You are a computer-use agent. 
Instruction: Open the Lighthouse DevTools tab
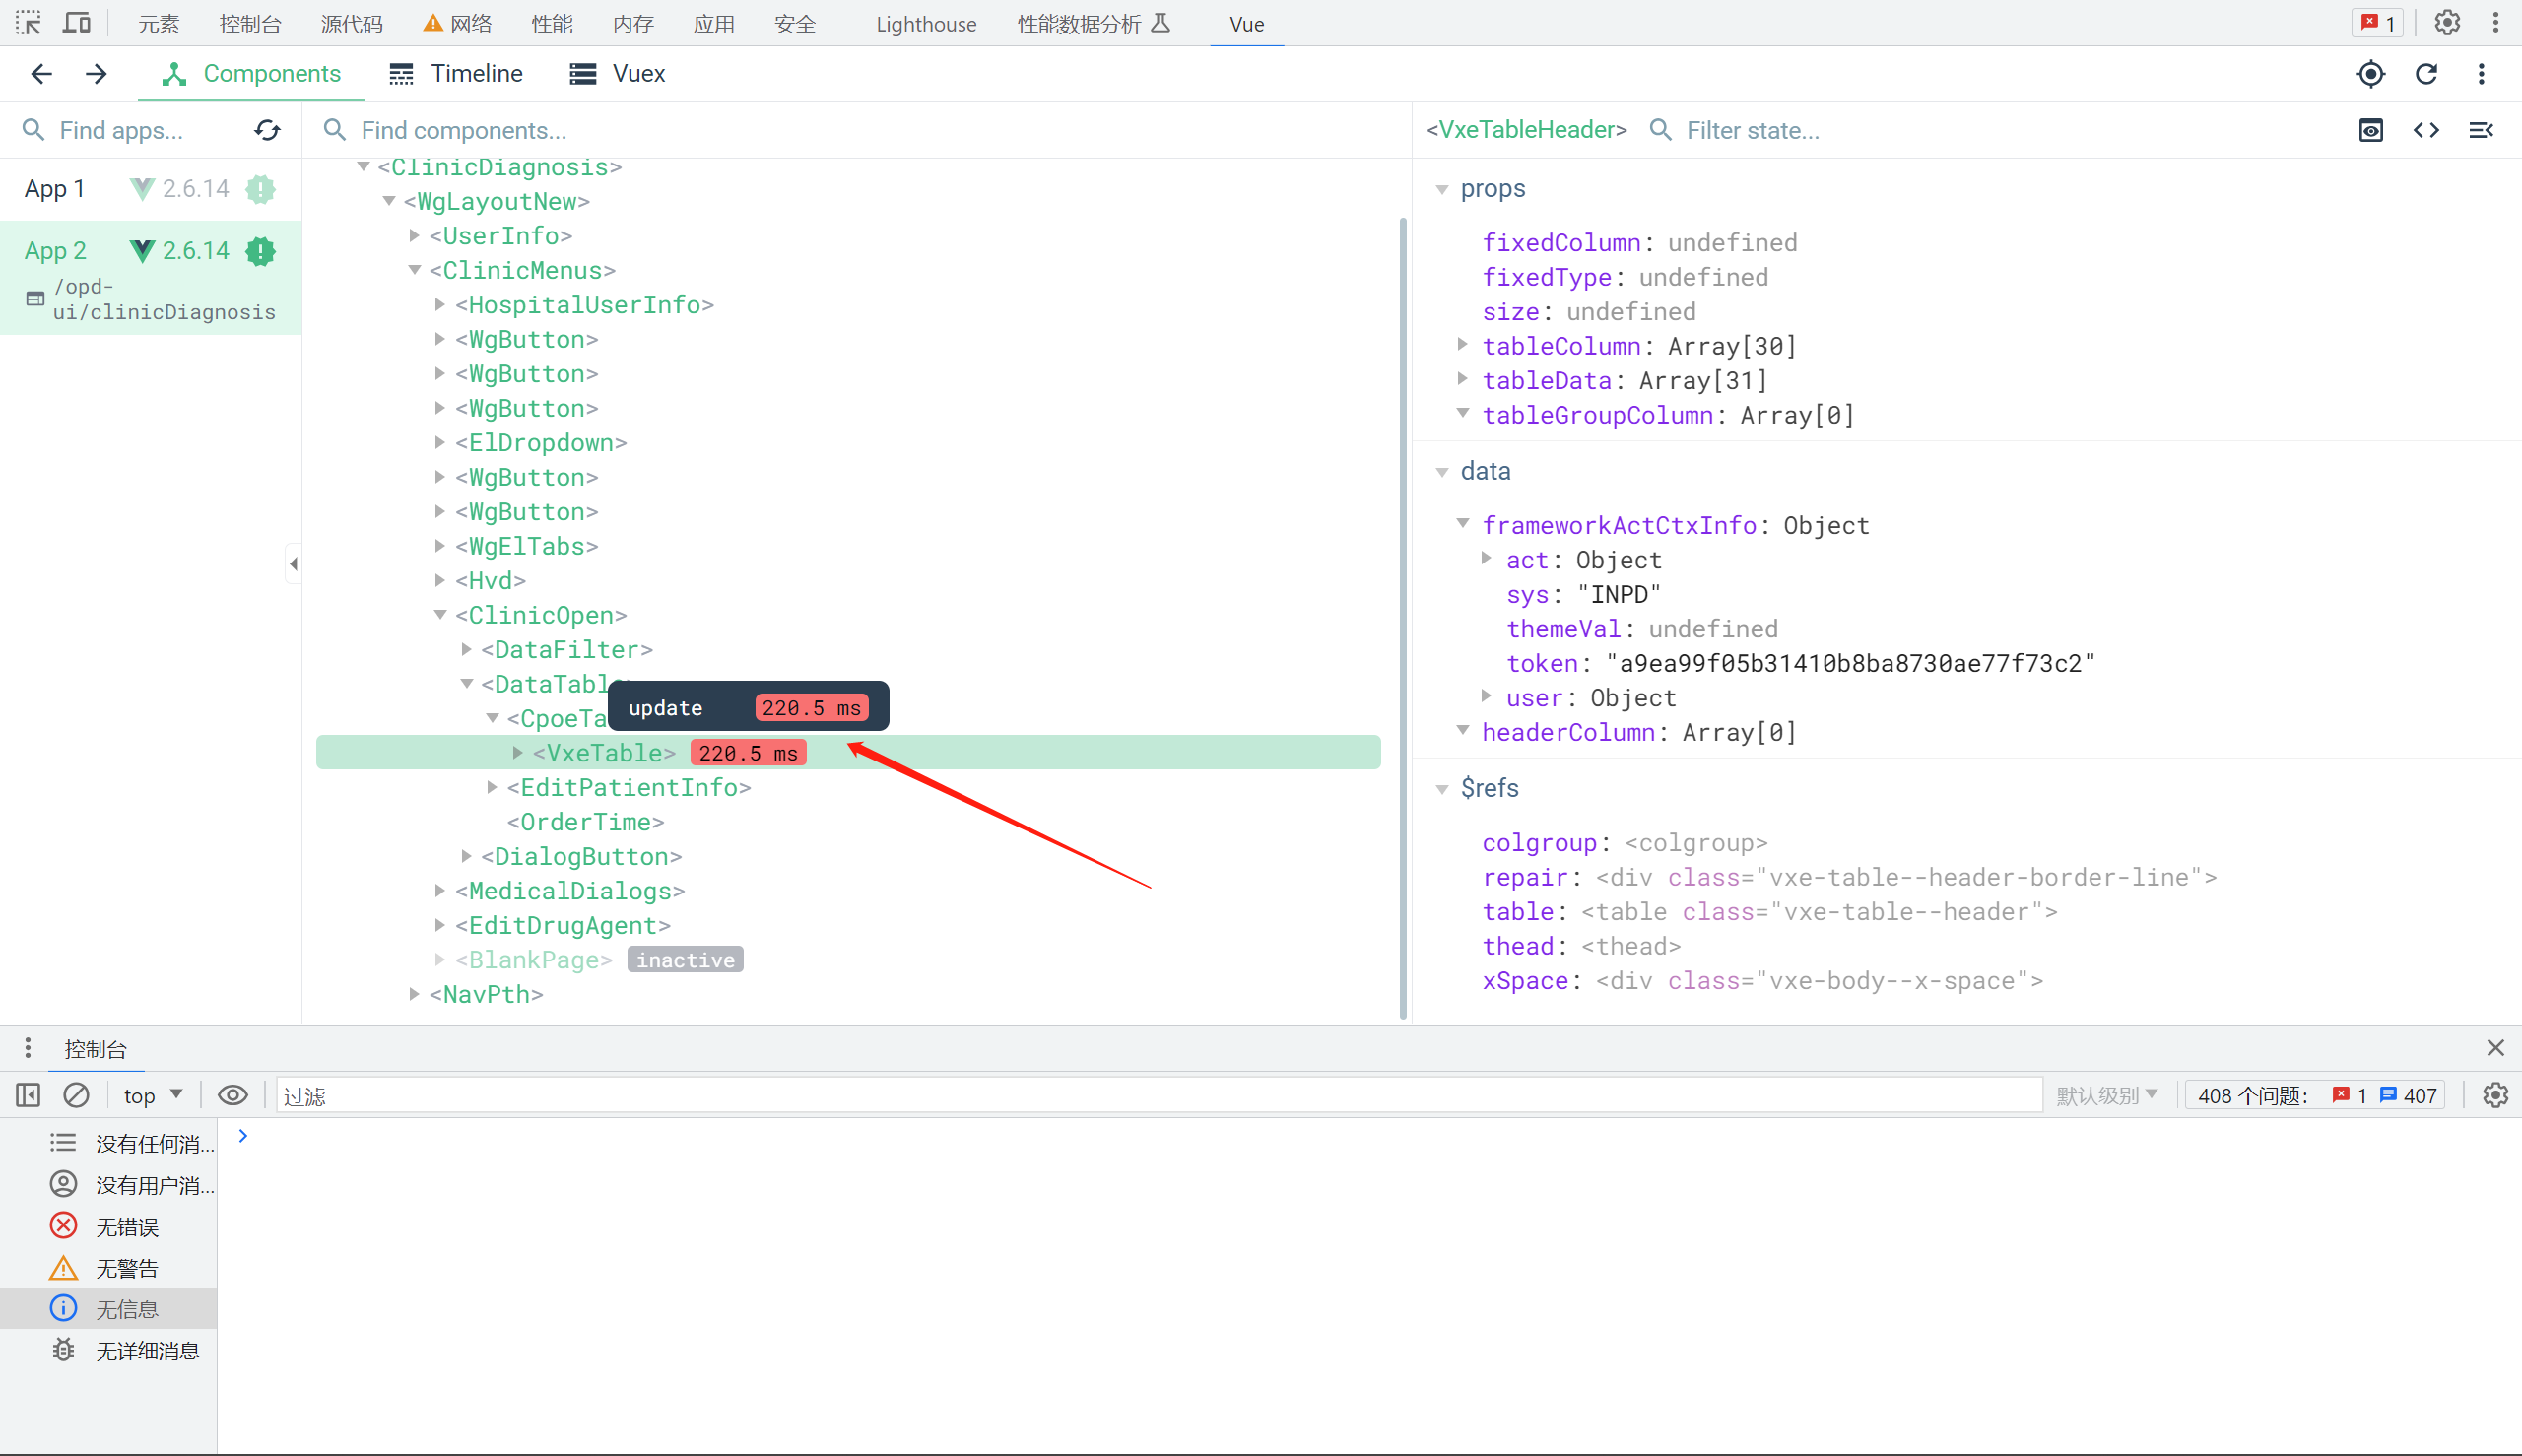[925, 24]
